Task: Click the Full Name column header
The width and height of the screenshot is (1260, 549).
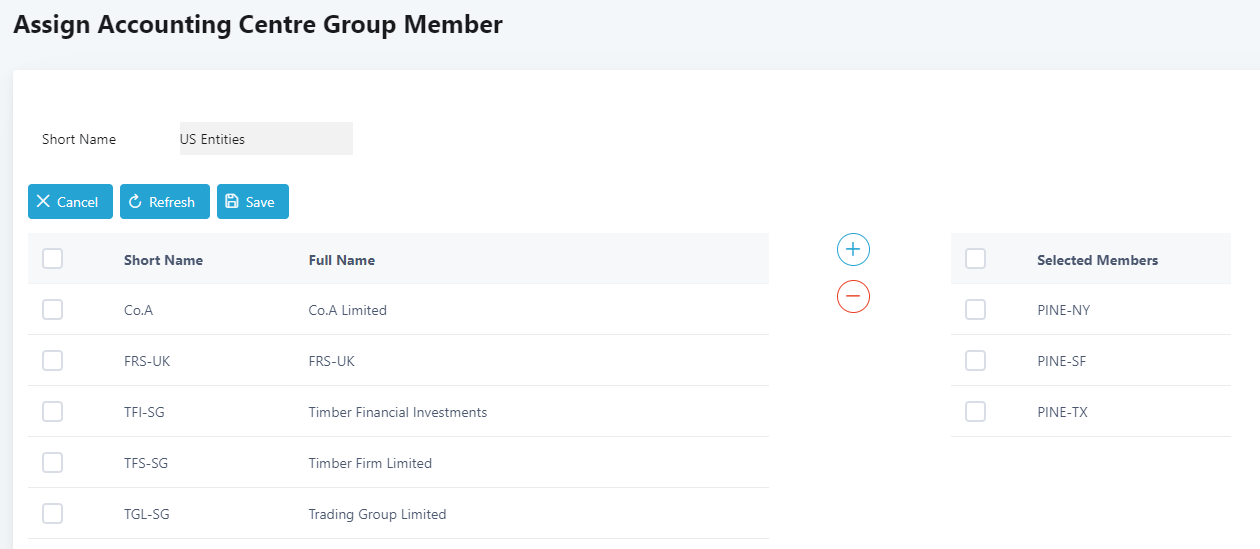Action: point(342,260)
